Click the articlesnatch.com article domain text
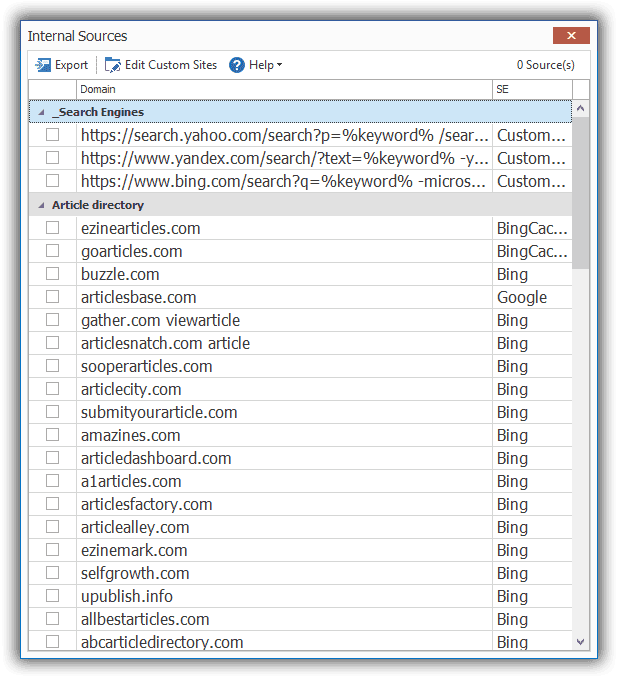 pyautogui.click(x=165, y=343)
